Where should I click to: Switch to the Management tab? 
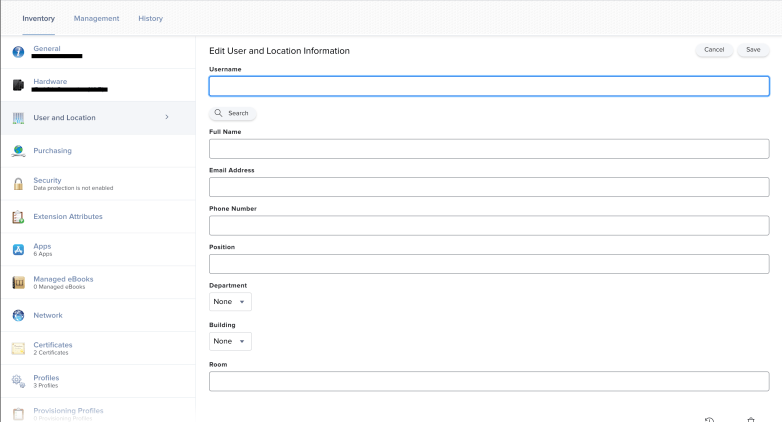click(96, 18)
